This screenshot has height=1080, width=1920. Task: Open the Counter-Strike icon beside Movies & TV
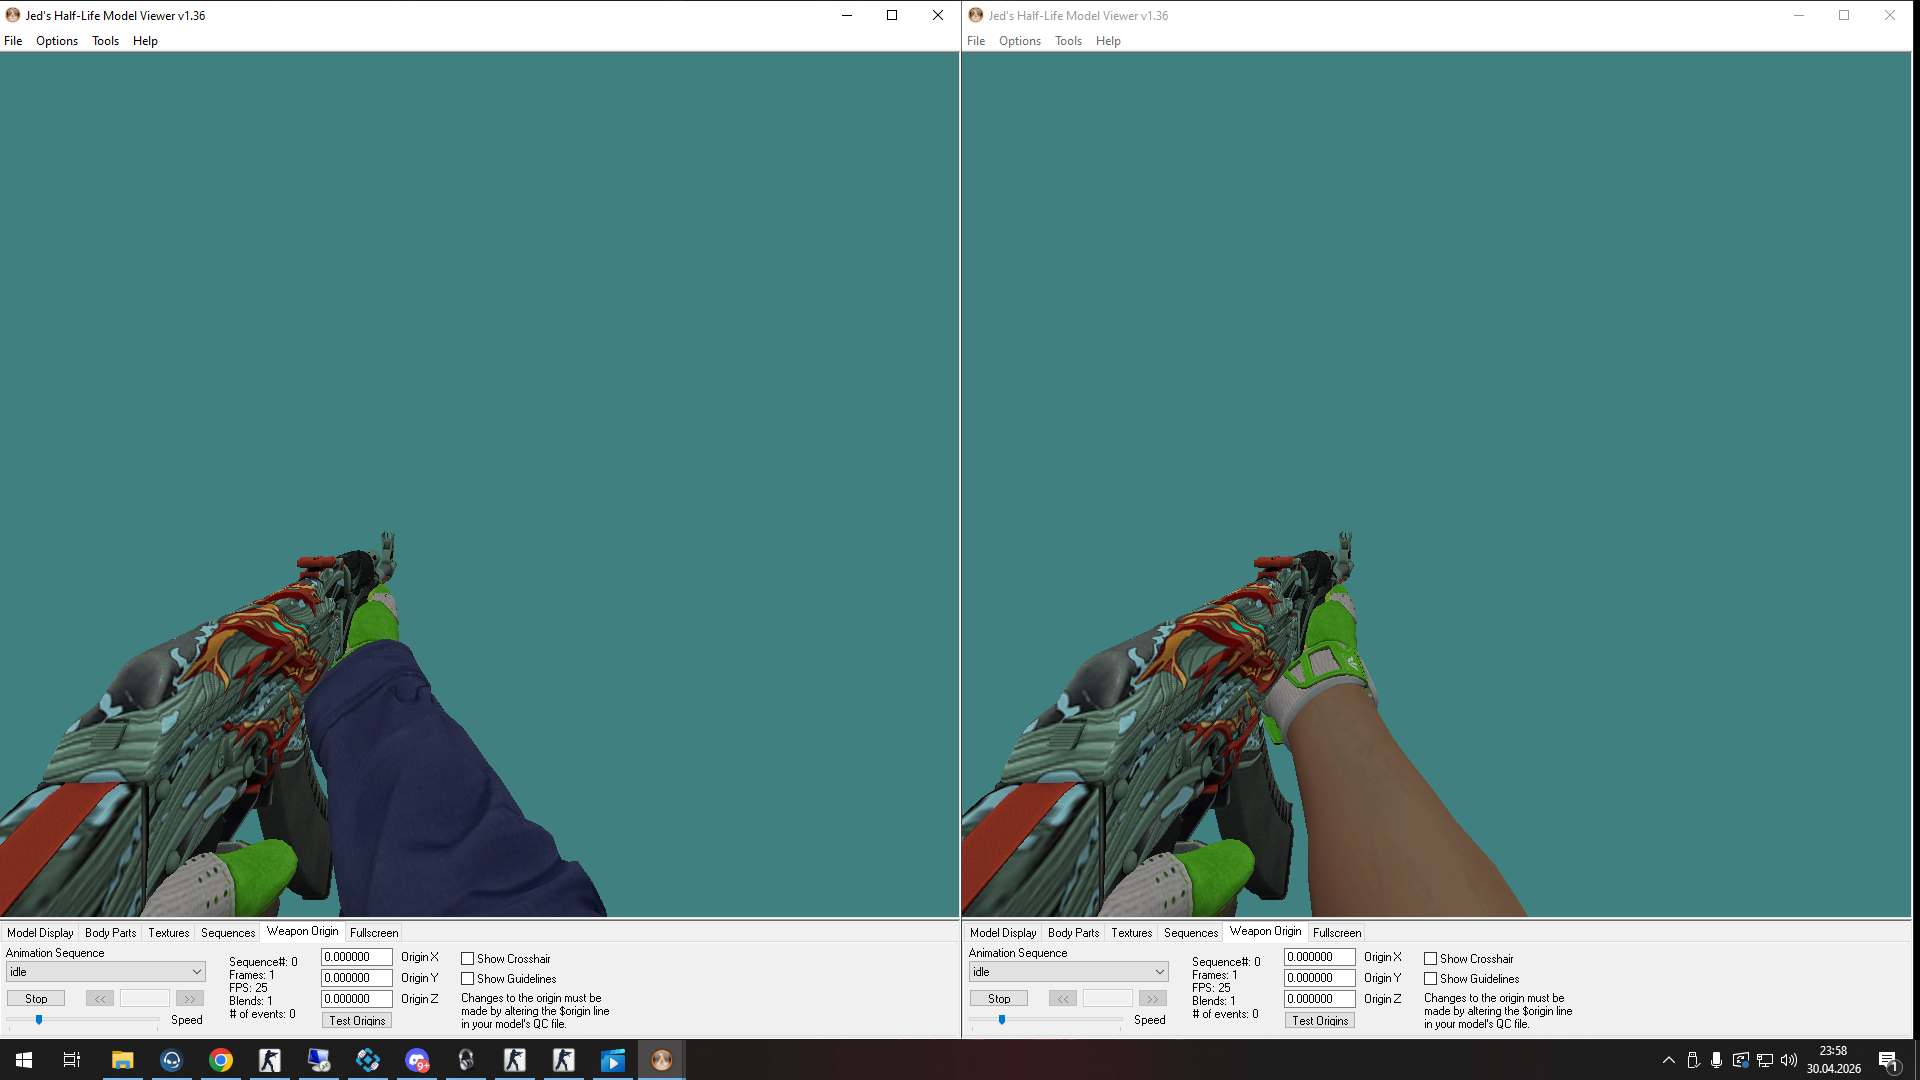563,1060
